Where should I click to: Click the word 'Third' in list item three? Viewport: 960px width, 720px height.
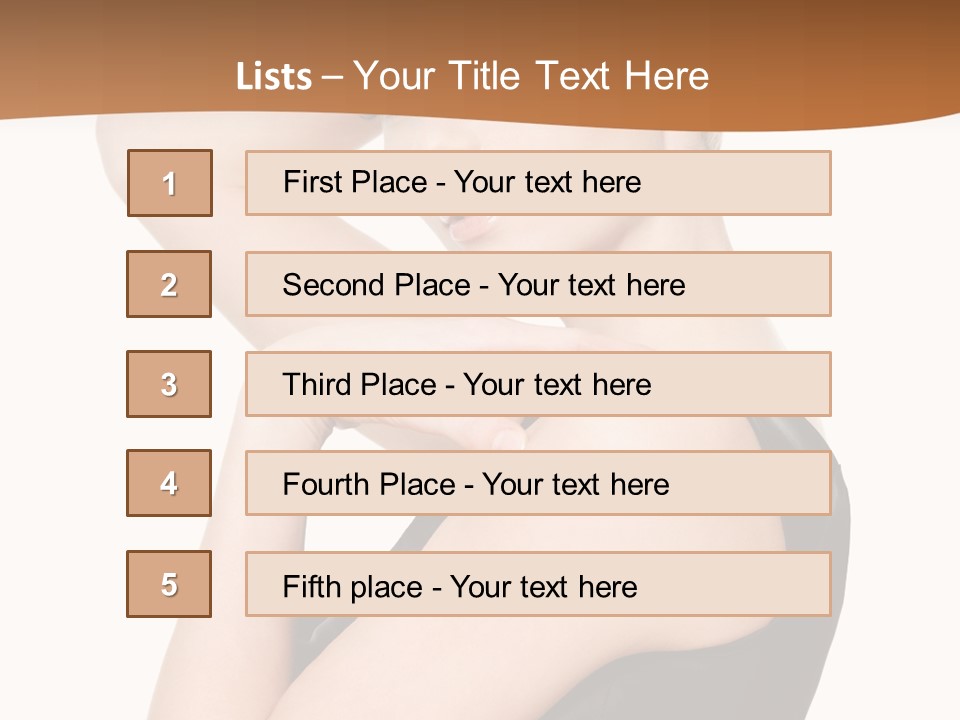click(316, 385)
